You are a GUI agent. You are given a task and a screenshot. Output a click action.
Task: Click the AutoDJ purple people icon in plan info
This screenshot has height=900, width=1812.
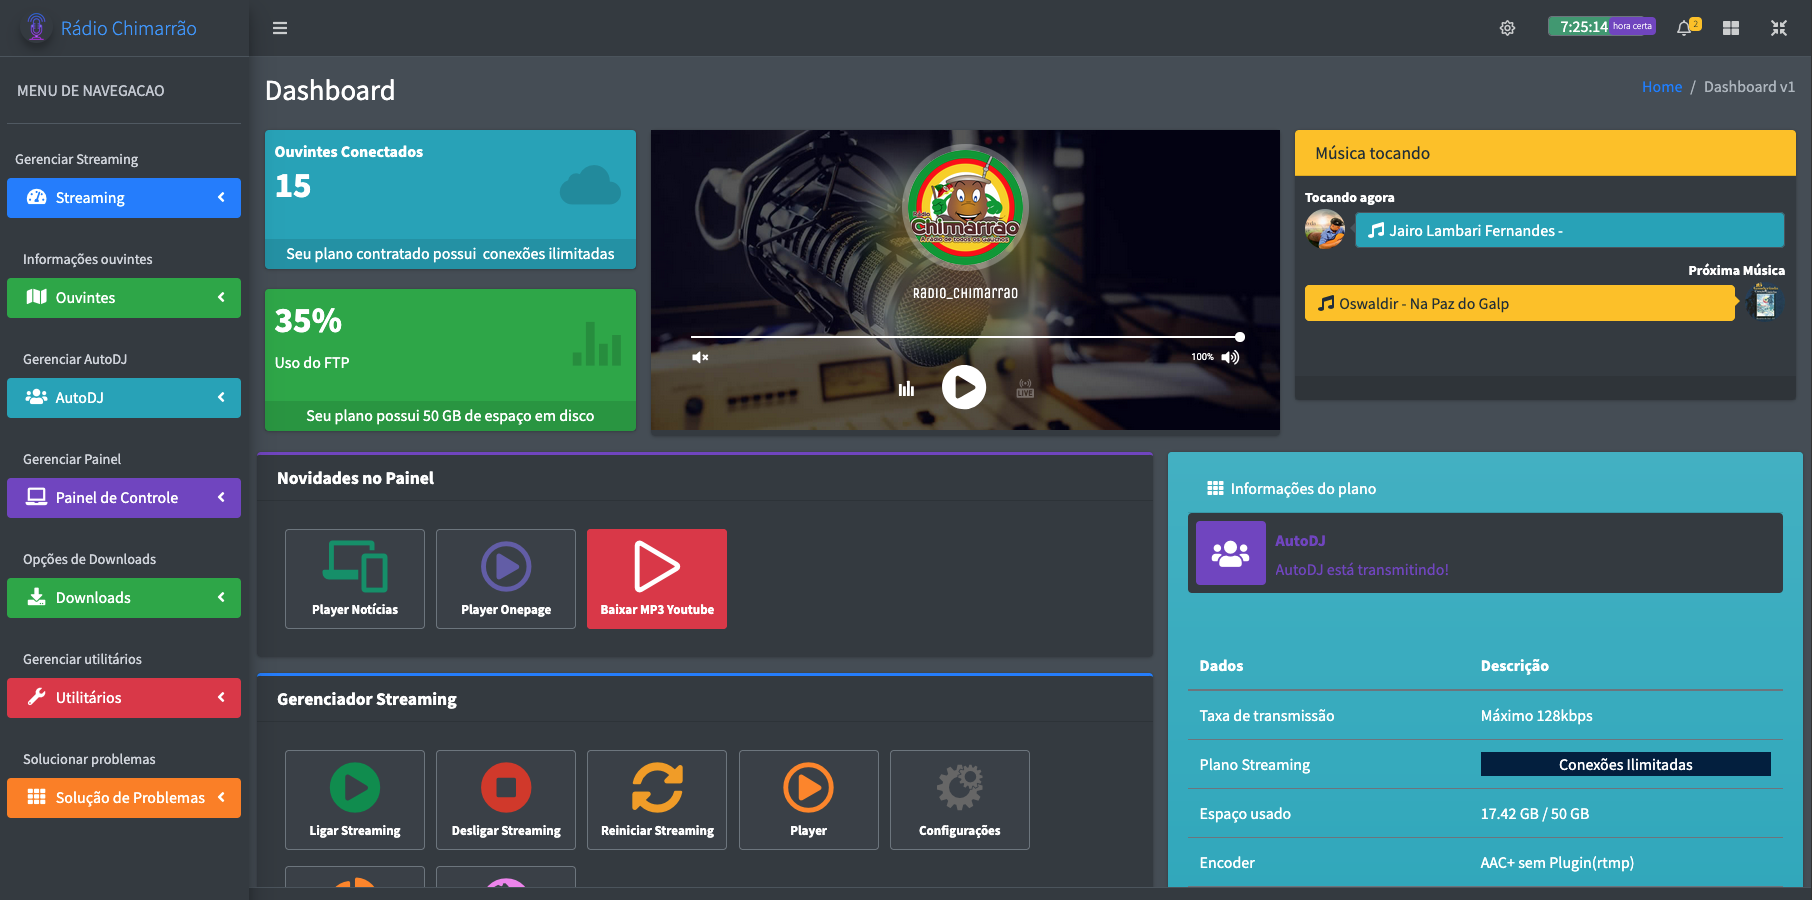(1231, 553)
